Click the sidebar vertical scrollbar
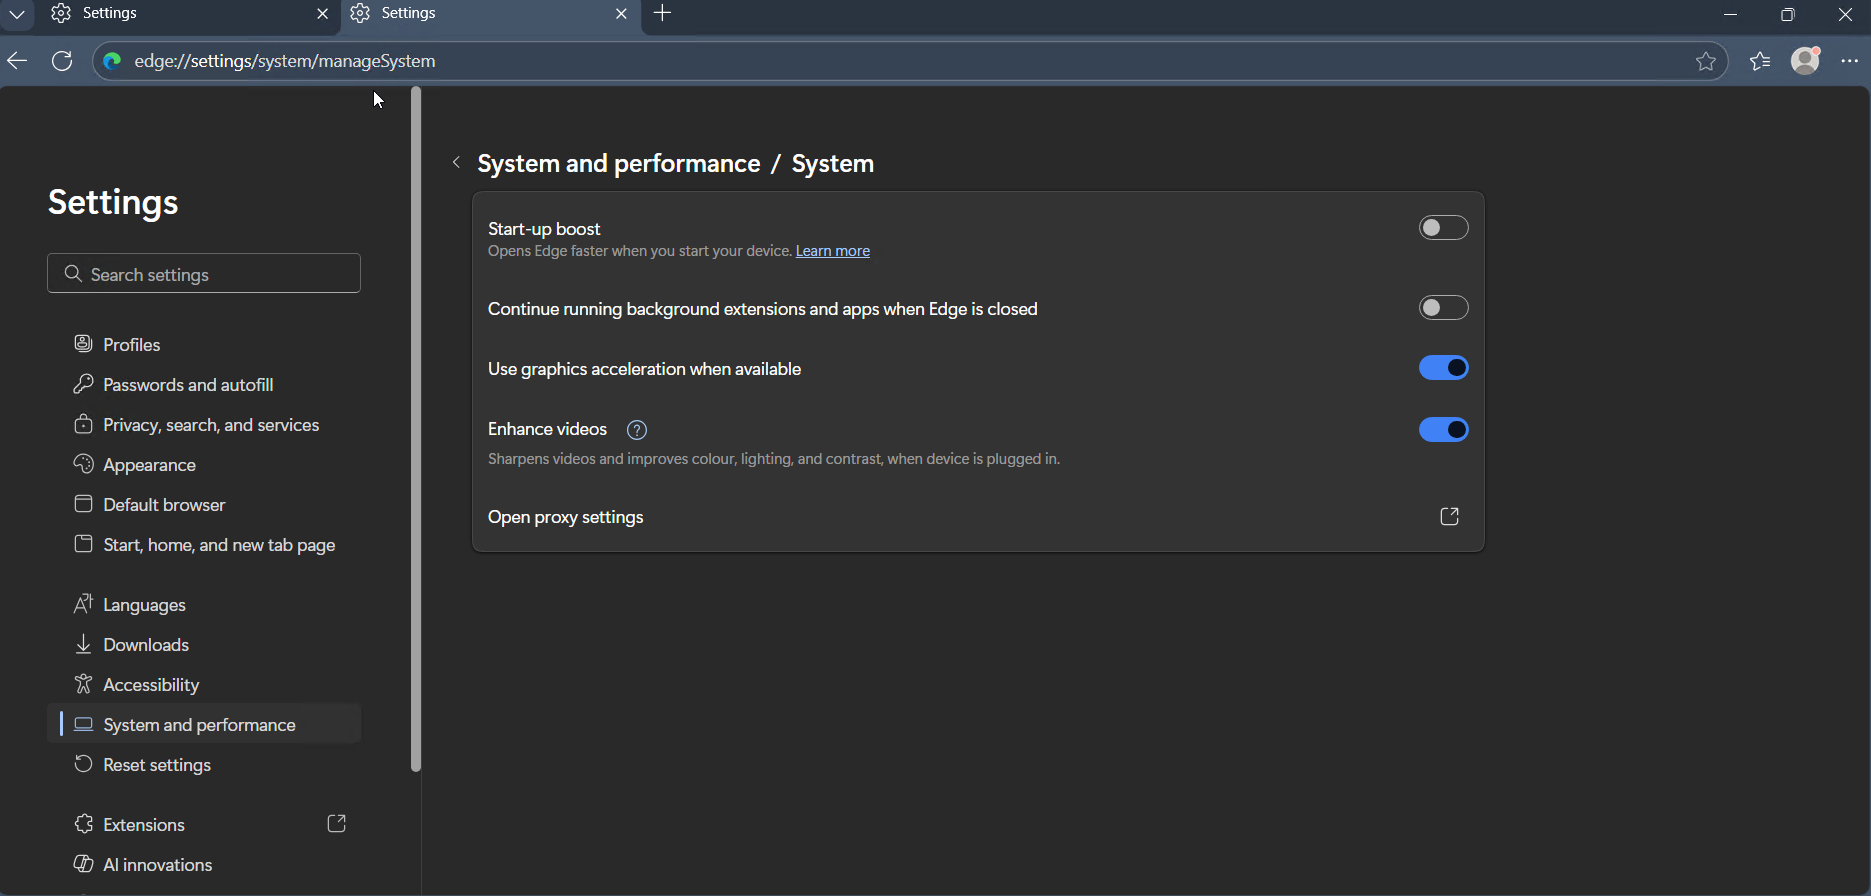 [x=416, y=430]
